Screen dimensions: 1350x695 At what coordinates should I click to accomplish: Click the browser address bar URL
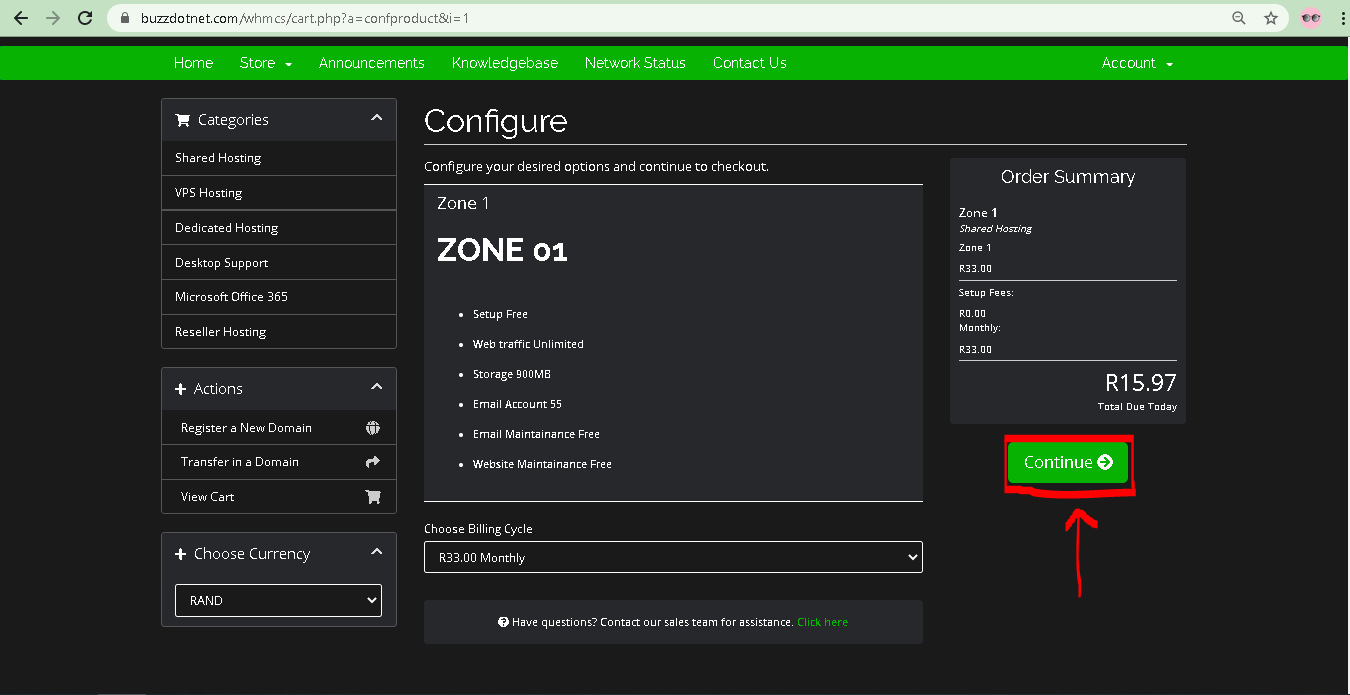[x=600, y=18]
